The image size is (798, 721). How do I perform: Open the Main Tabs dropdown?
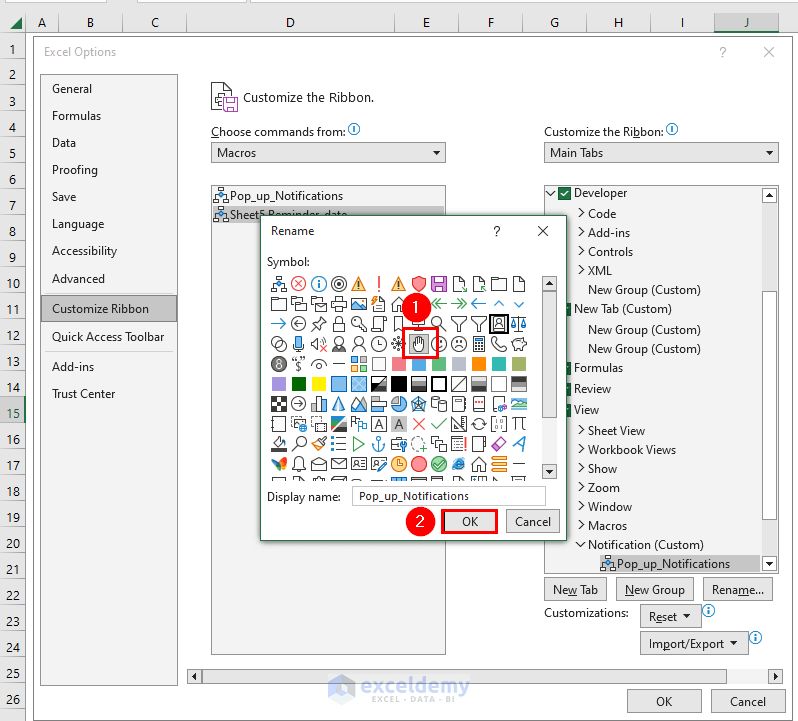pos(661,153)
